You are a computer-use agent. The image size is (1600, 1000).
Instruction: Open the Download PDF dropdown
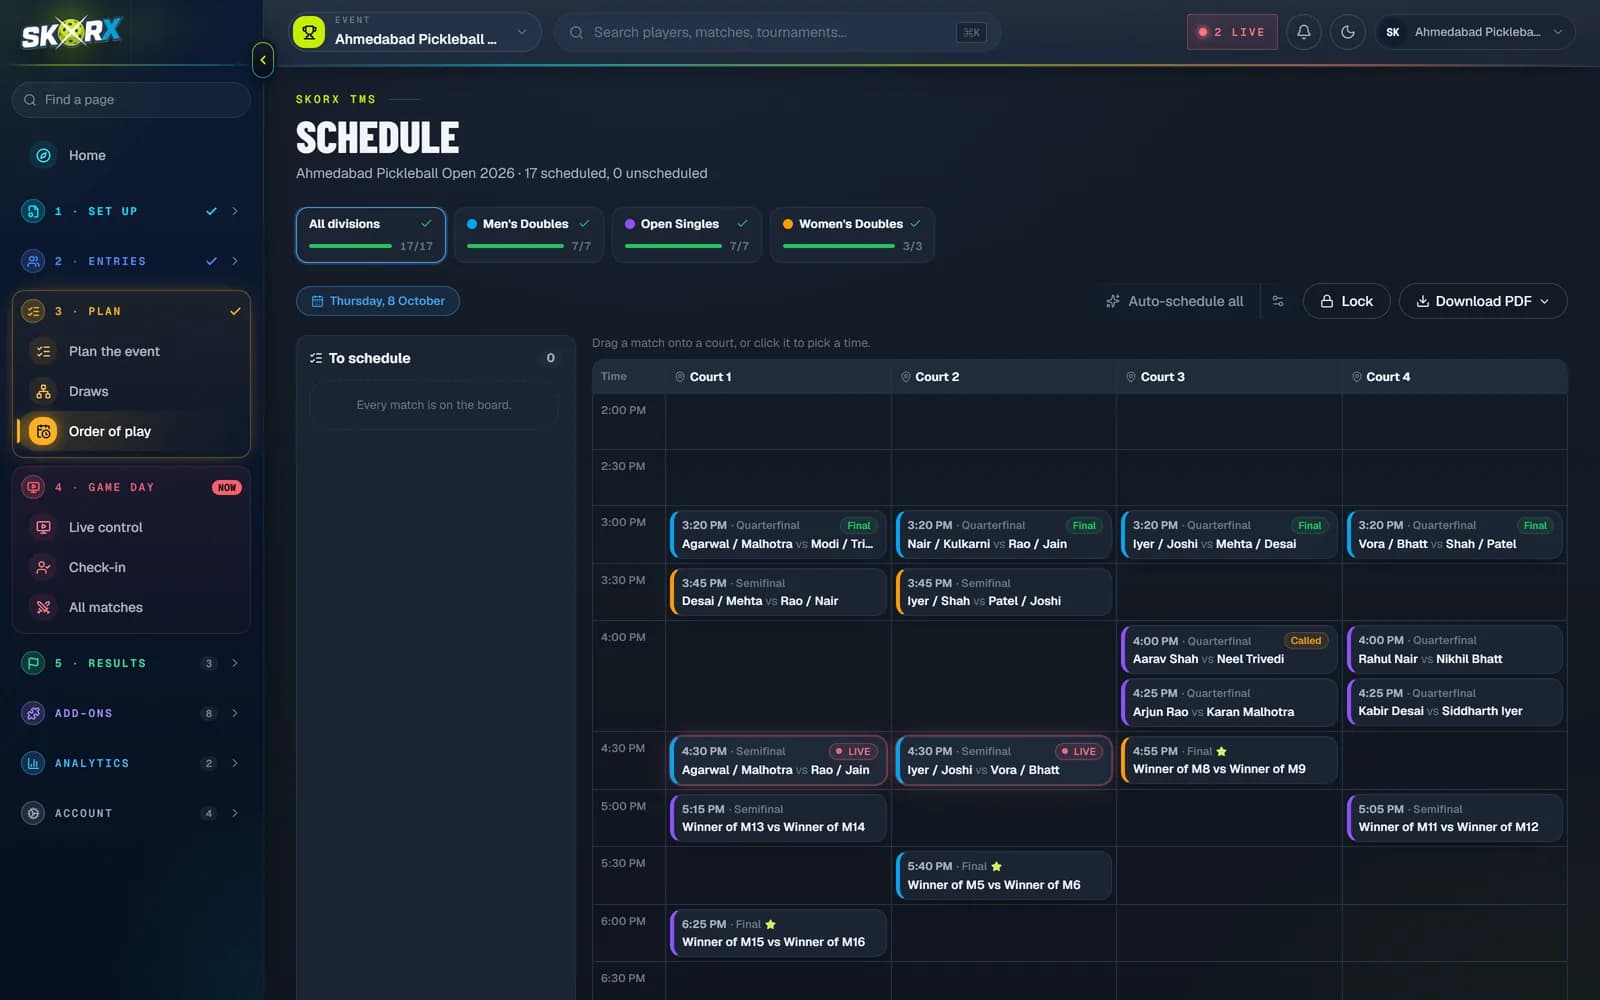click(x=1483, y=301)
